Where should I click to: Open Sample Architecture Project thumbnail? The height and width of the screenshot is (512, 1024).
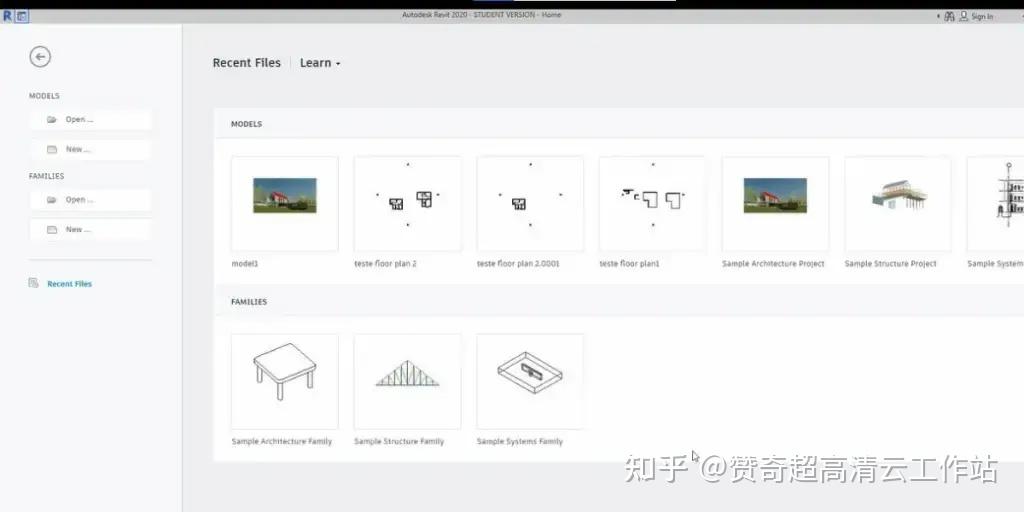coord(775,204)
